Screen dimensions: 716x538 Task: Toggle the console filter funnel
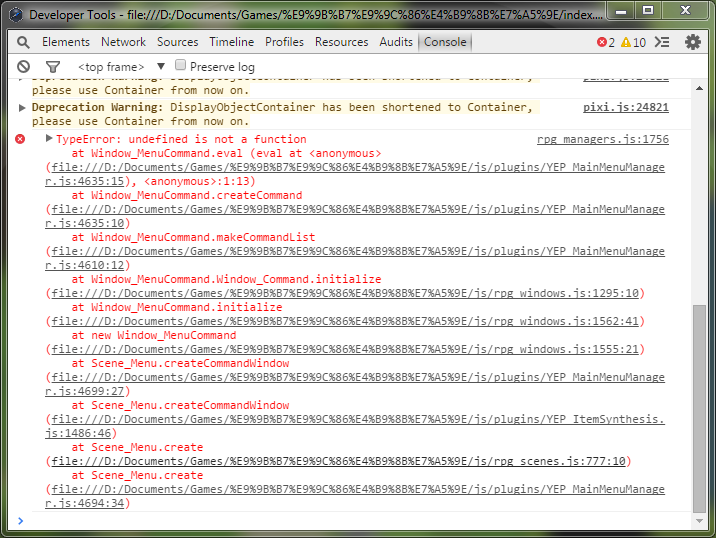tap(53, 67)
